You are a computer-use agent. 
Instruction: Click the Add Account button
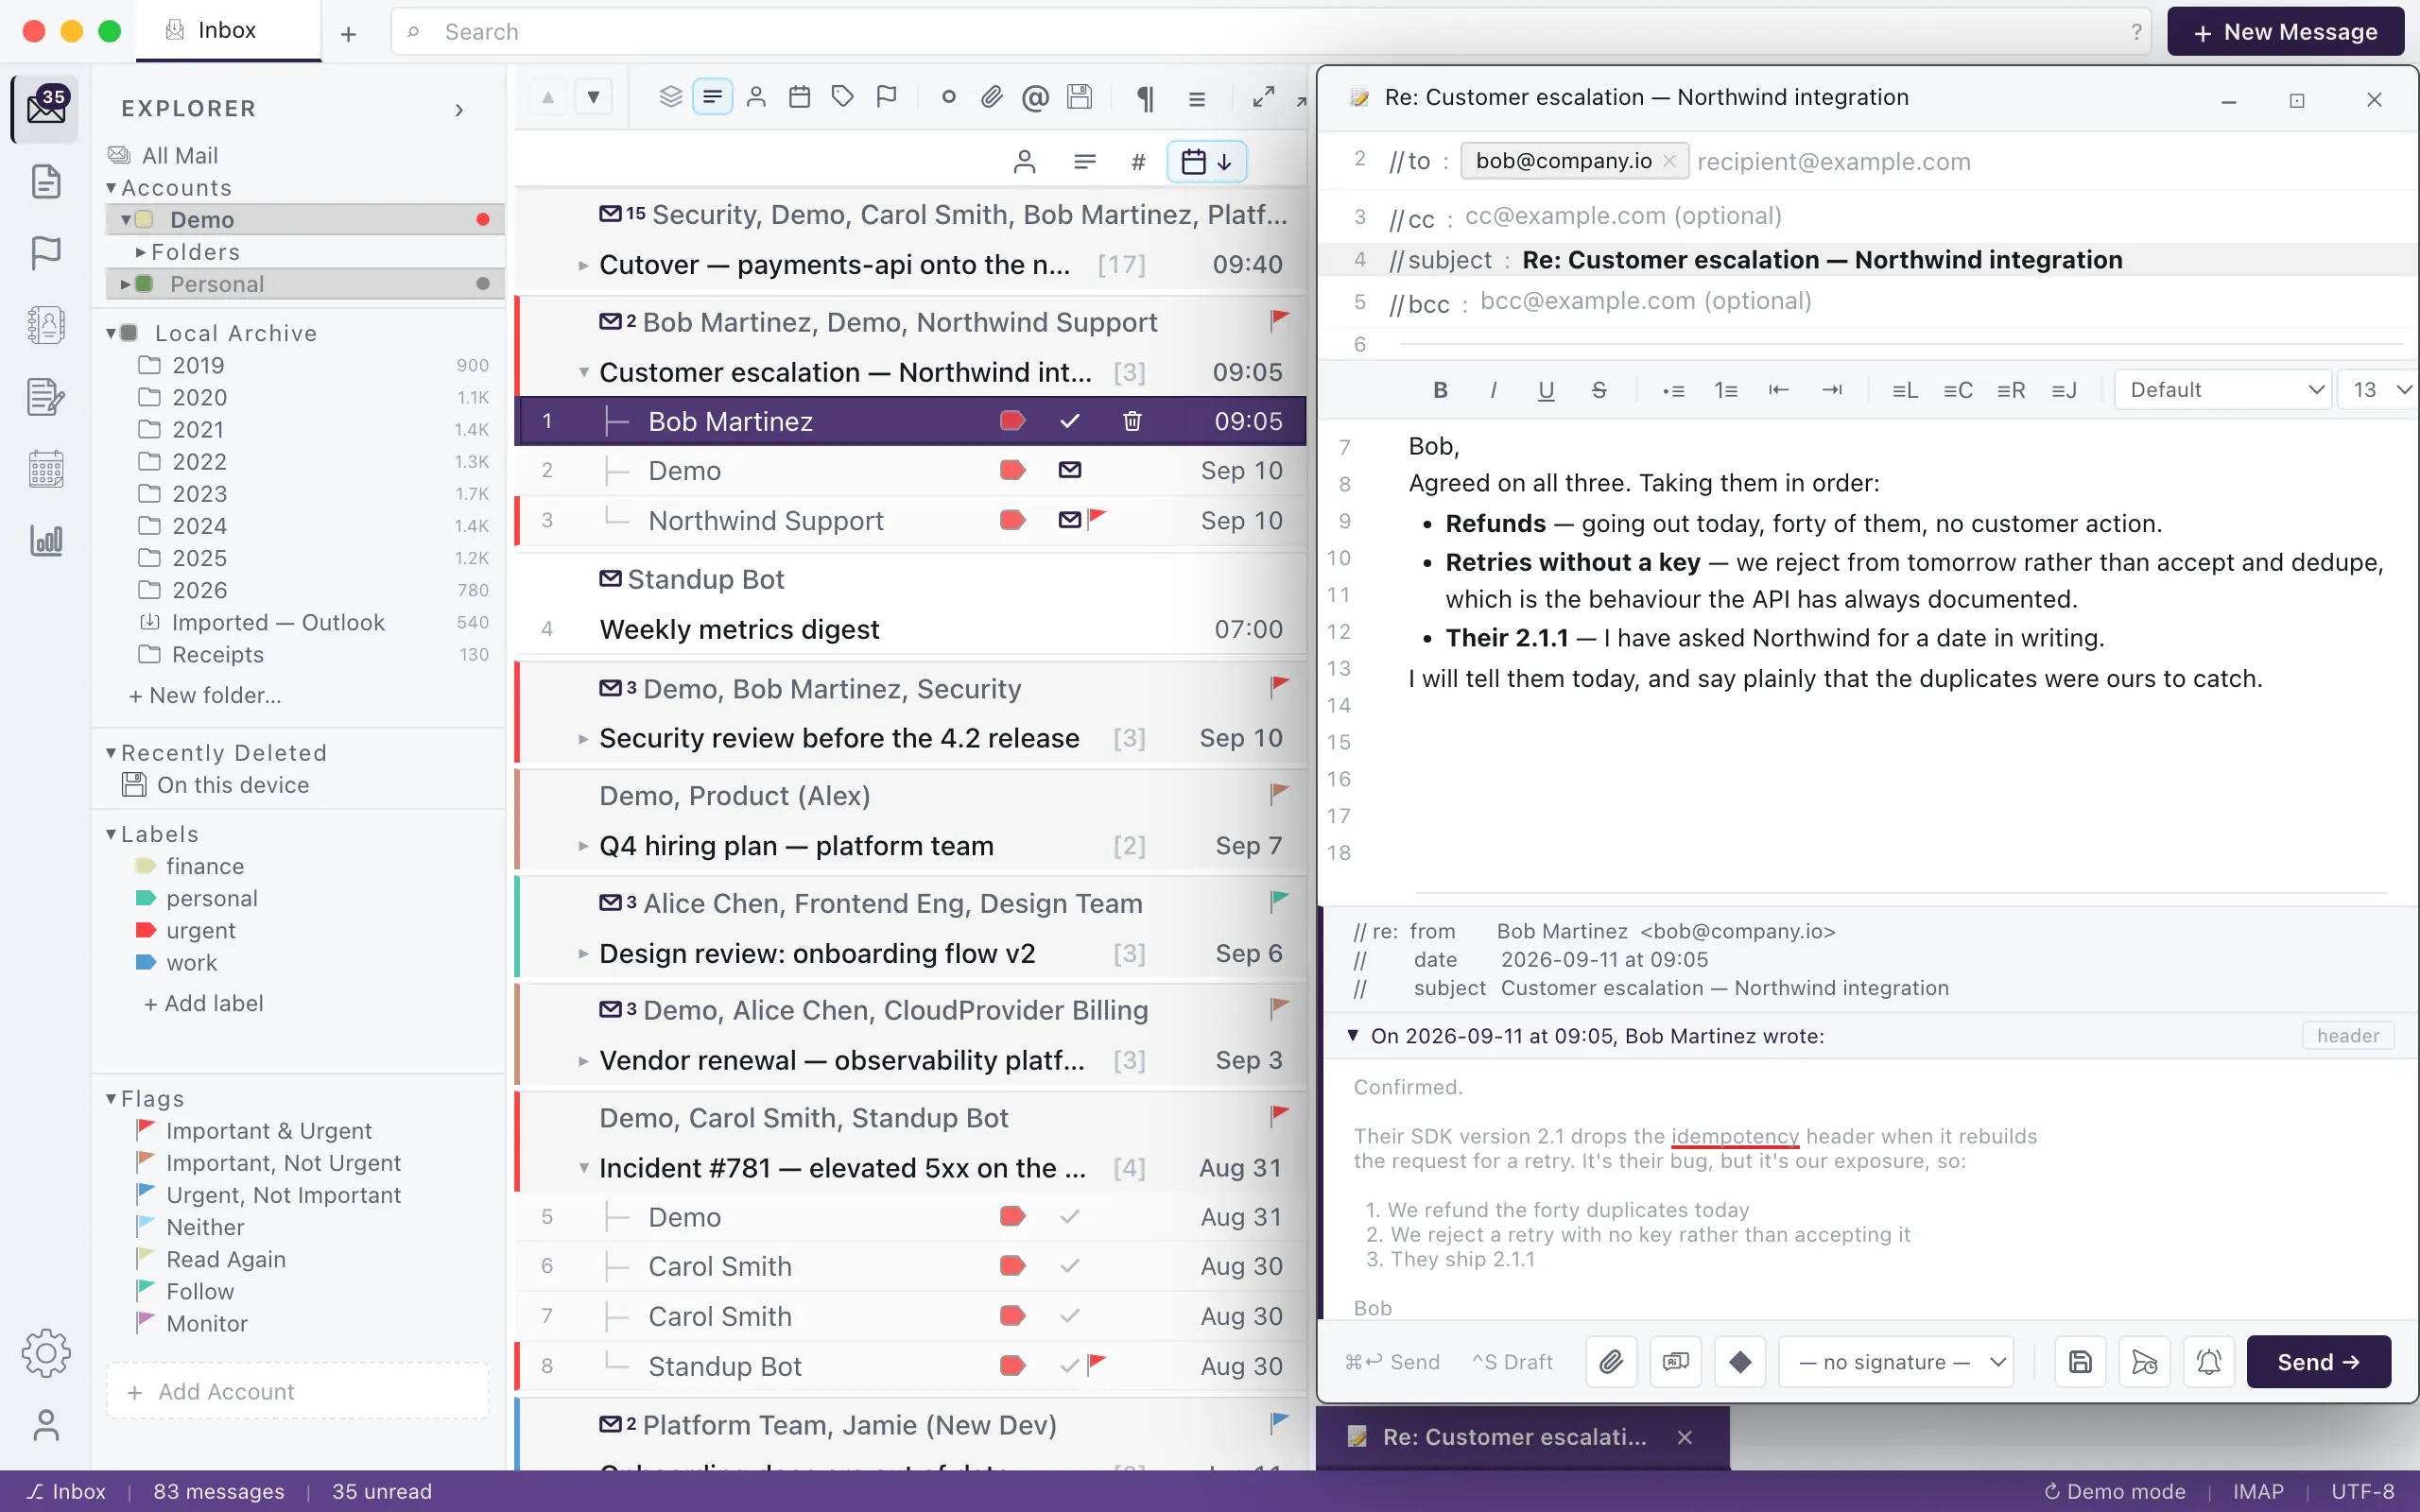[x=298, y=1391]
